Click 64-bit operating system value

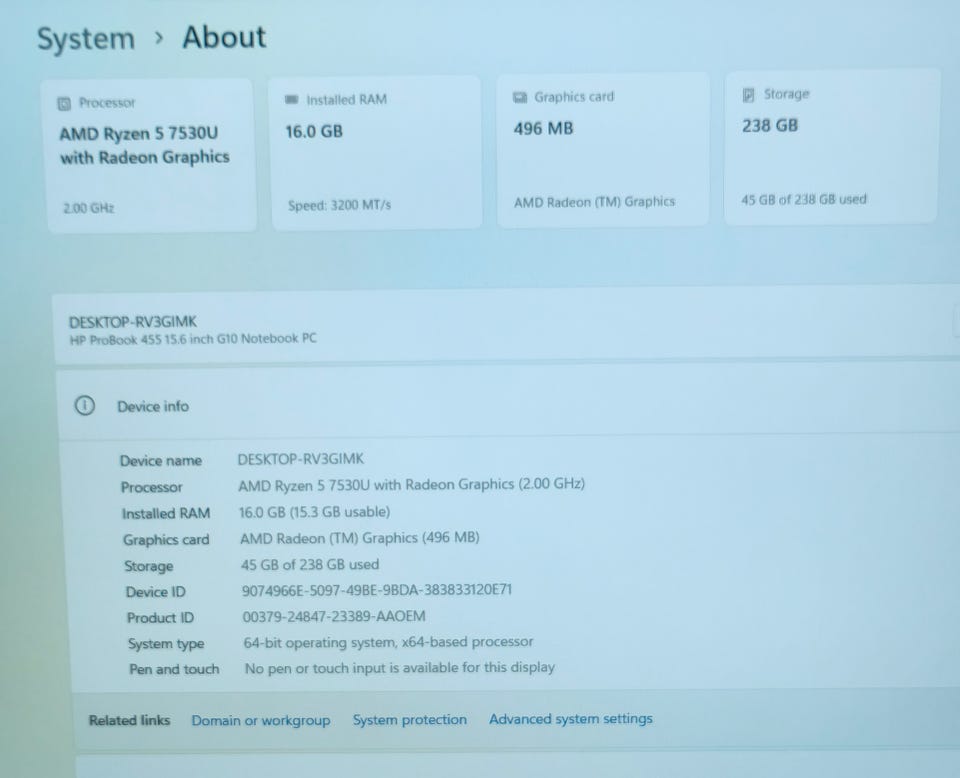coord(388,642)
